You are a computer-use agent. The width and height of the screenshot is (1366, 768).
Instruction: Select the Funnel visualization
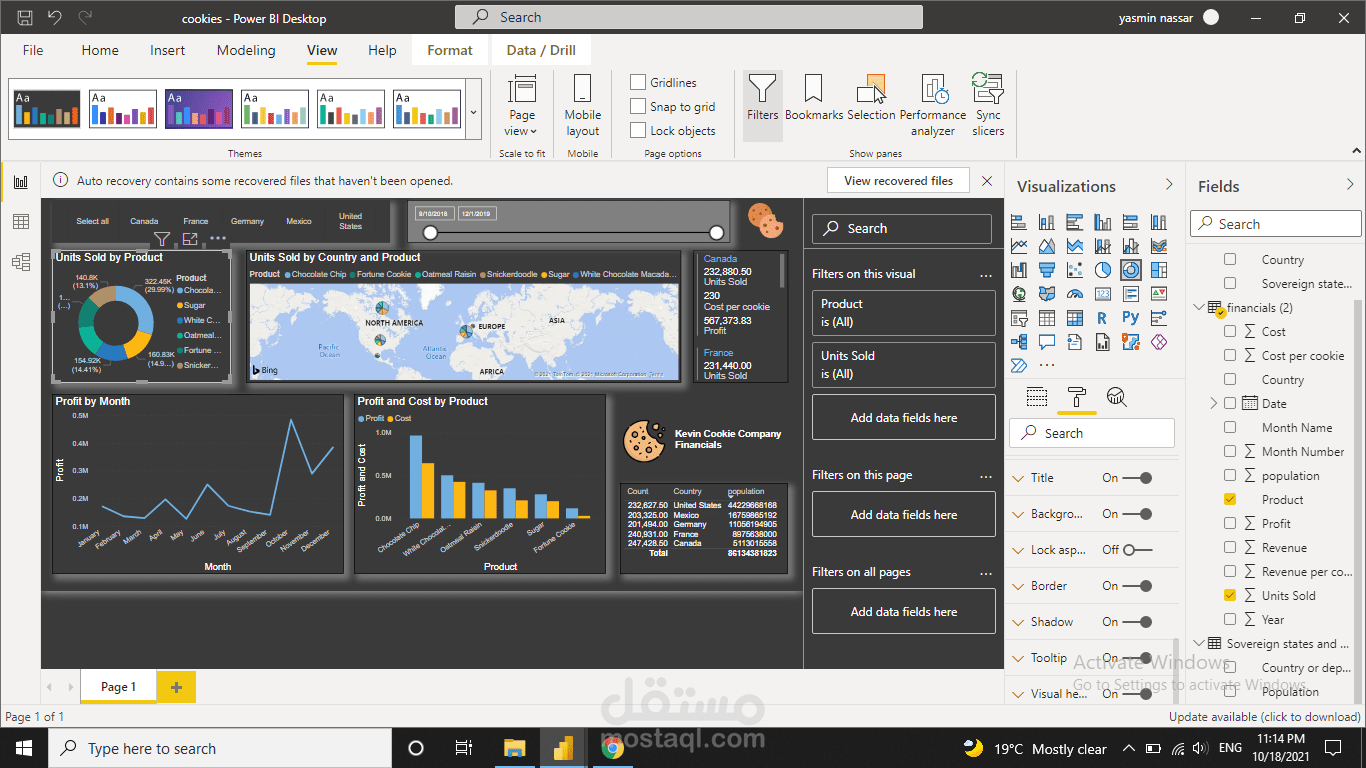click(x=1047, y=270)
